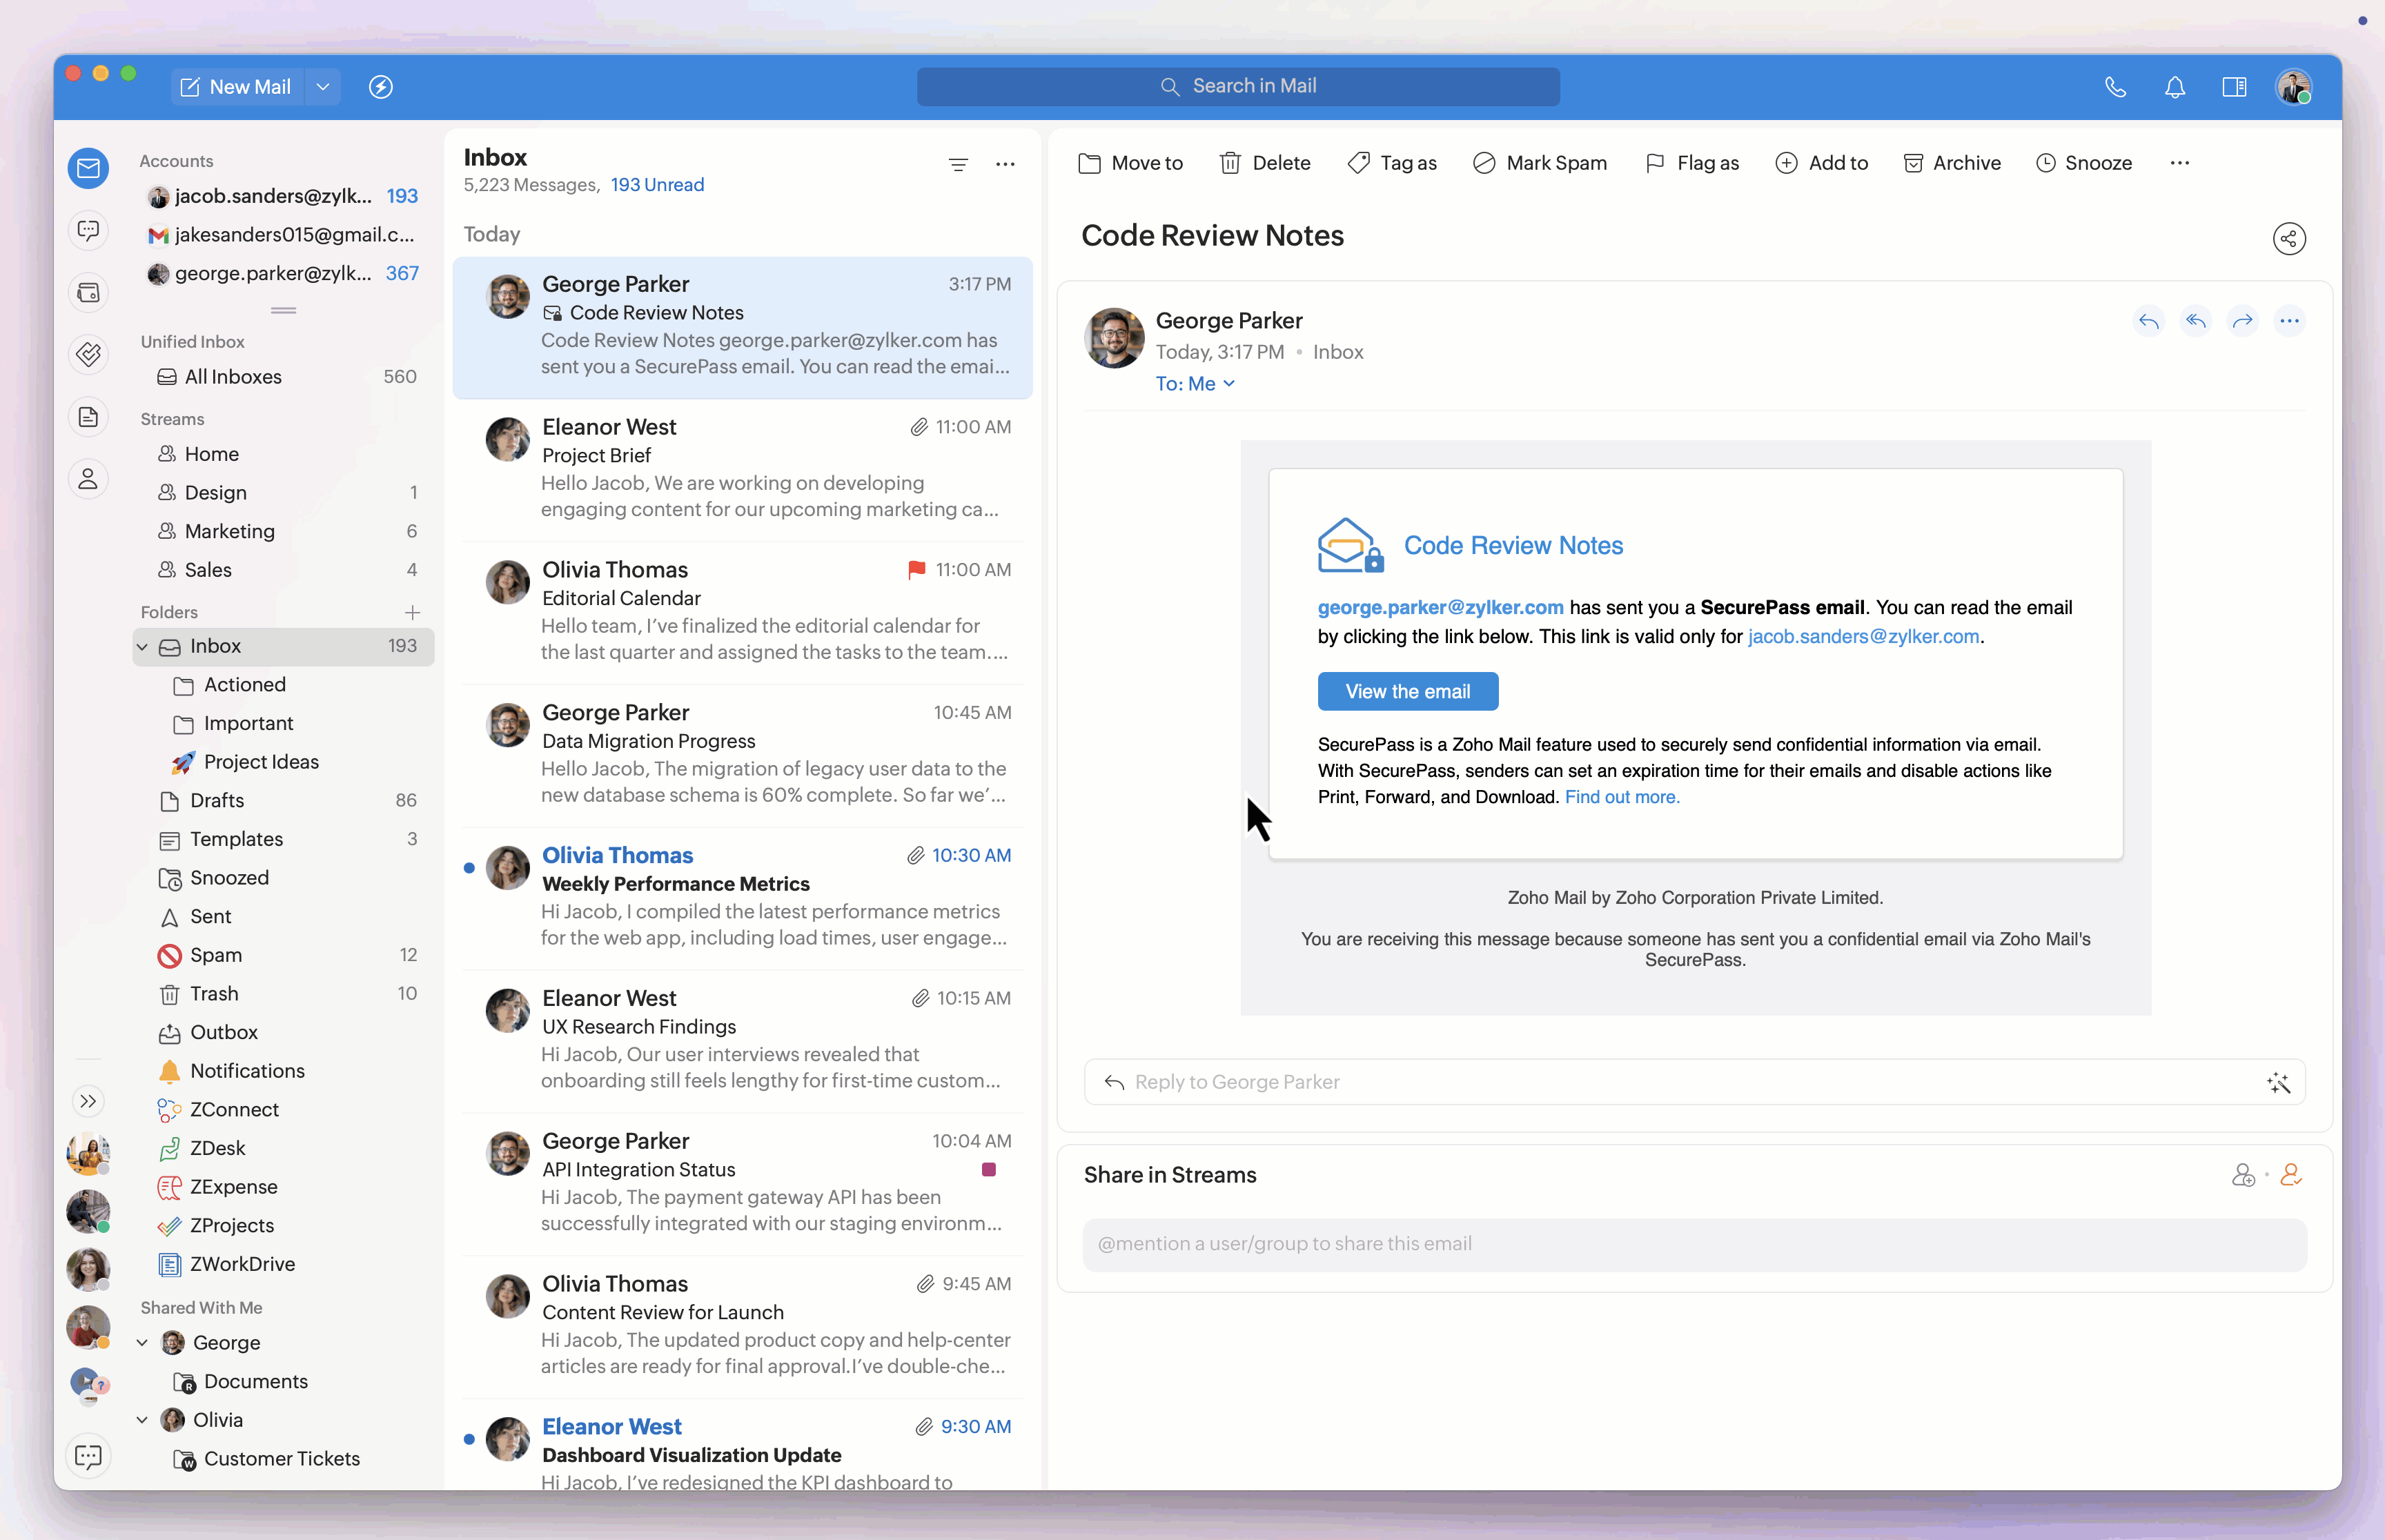Collapse the Inbox folder tree
2385x1540 pixels.
pyautogui.click(x=142, y=646)
